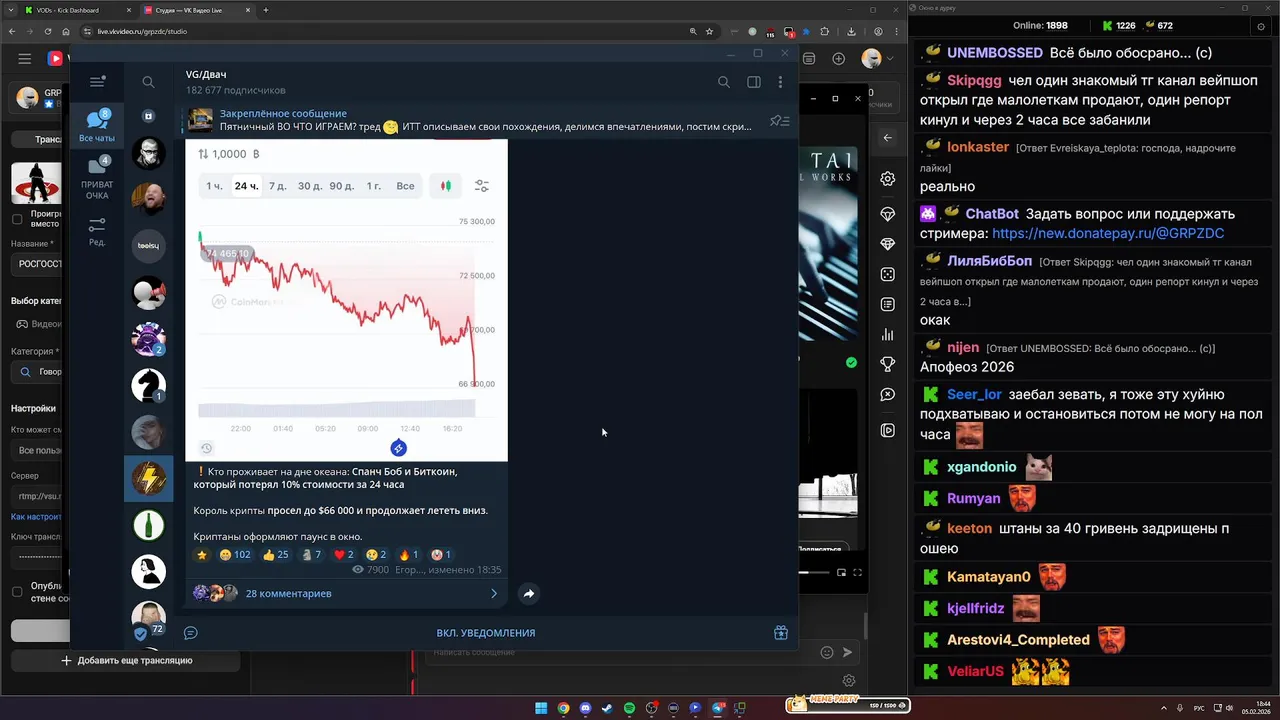
Task: Open chat settings gear below input
Action: point(849,681)
